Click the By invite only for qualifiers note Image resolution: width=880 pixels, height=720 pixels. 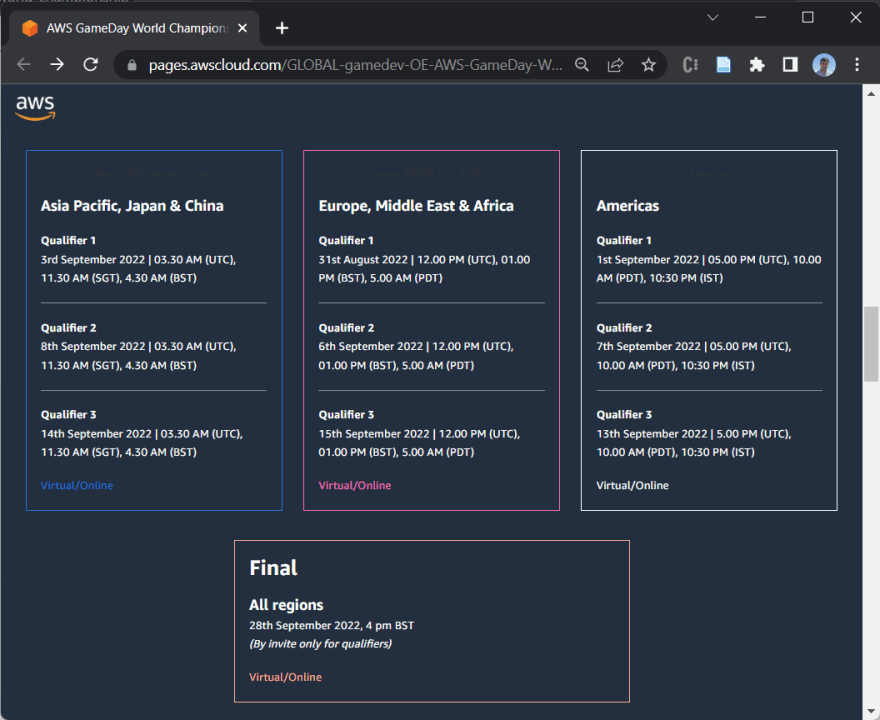point(320,644)
